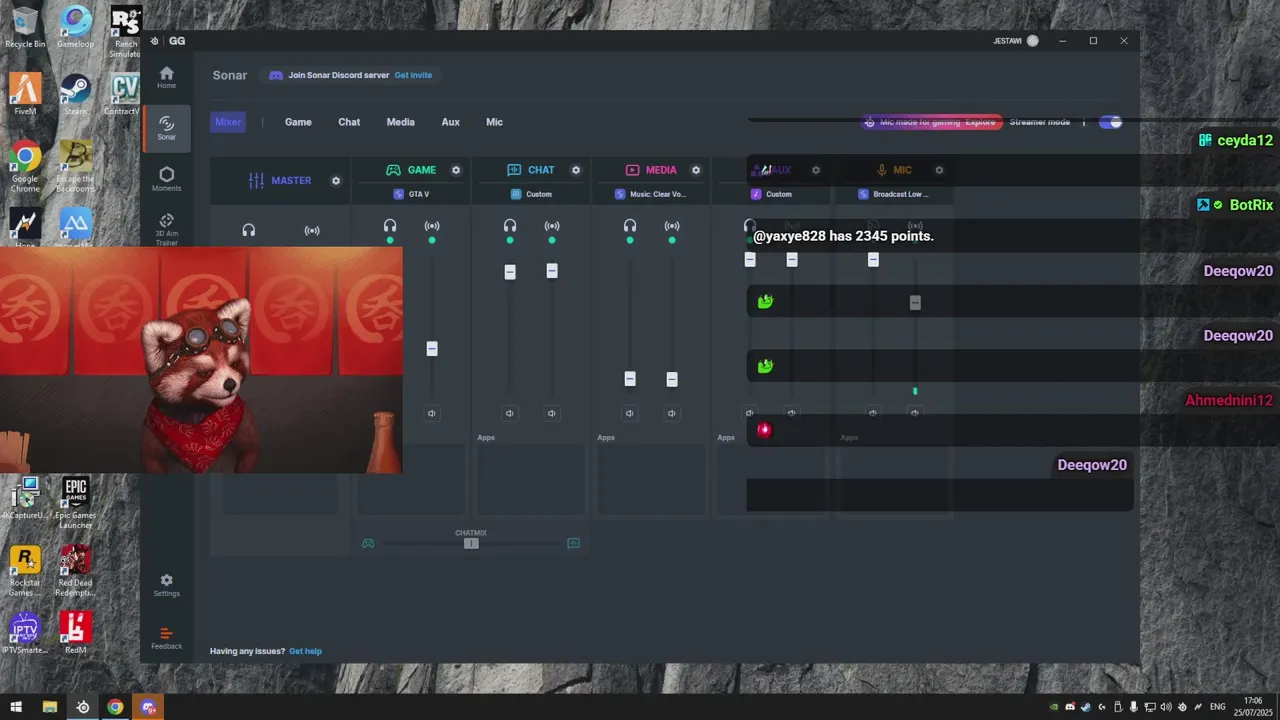
Task: Open the taskbar clock and date
Action: (x=1254, y=707)
